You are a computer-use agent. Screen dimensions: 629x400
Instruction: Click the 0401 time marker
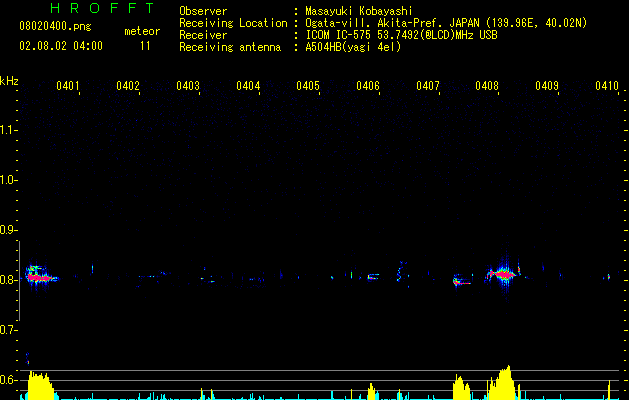click(67, 86)
